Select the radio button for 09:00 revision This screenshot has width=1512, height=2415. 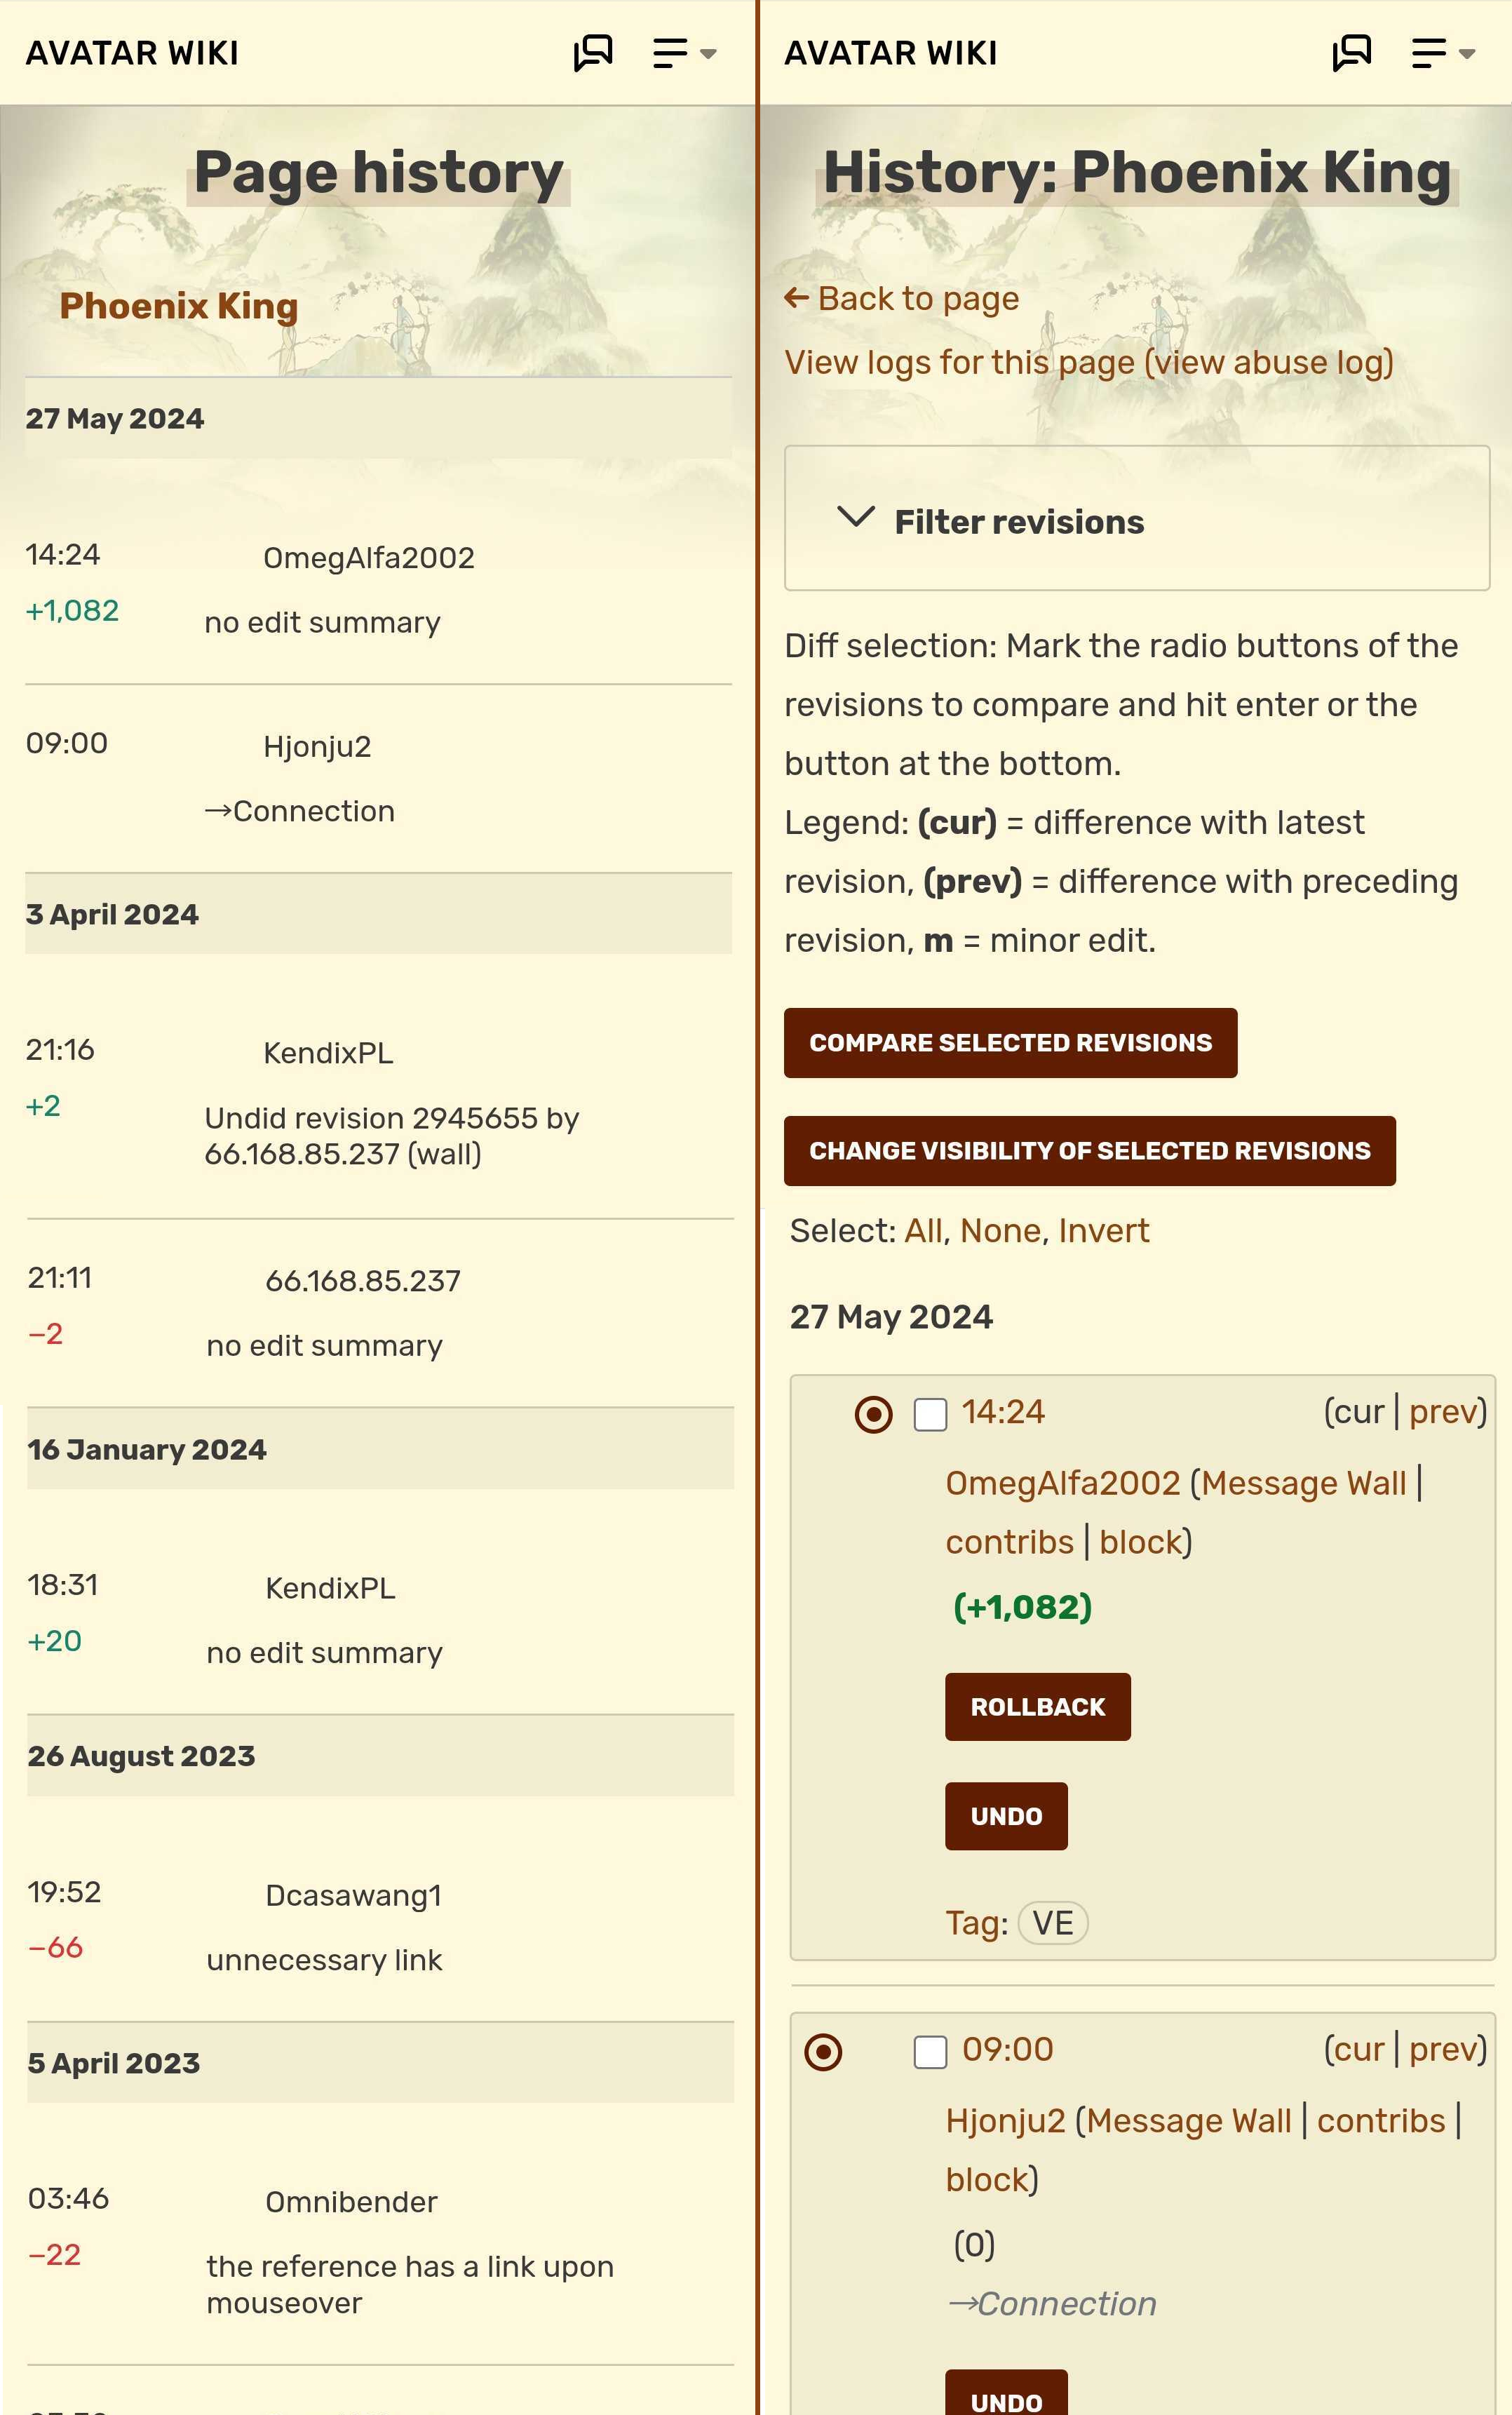823,2052
